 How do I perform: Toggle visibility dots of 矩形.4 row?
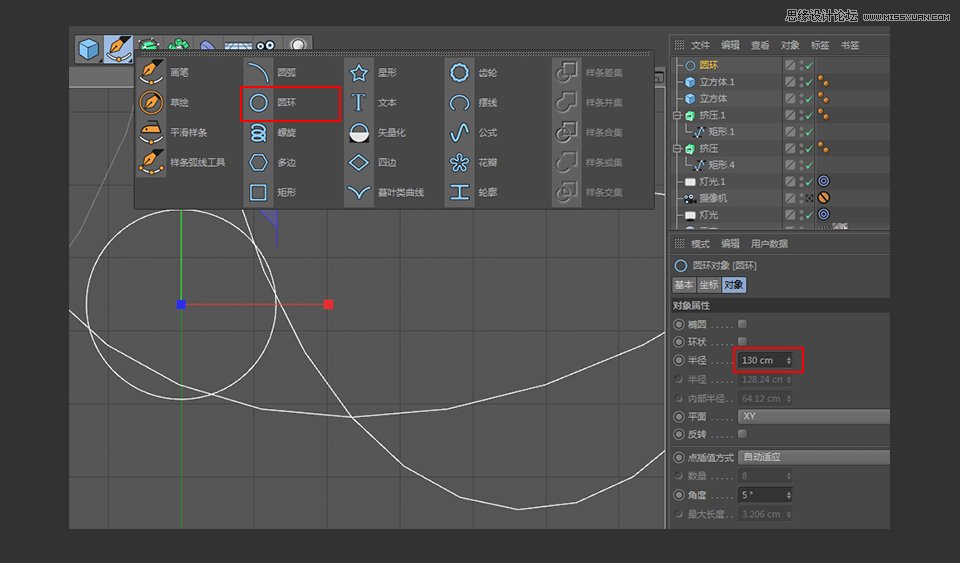coord(801,165)
